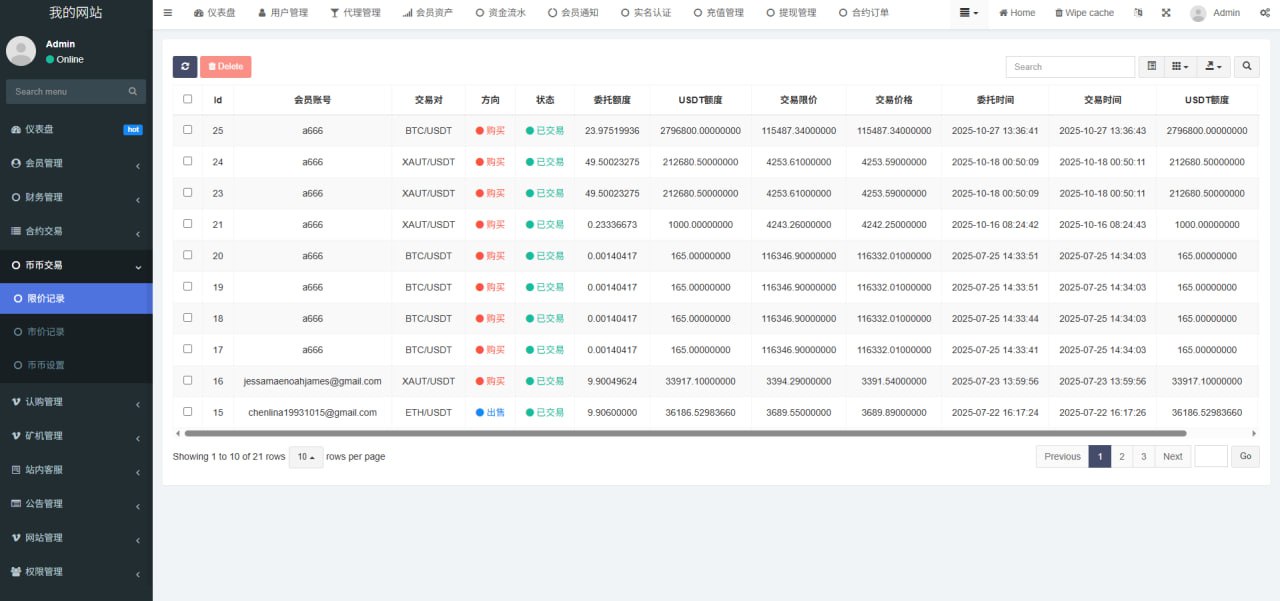Go to page 2 of results
The width and height of the screenshot is (1280, 601).
1122,457
